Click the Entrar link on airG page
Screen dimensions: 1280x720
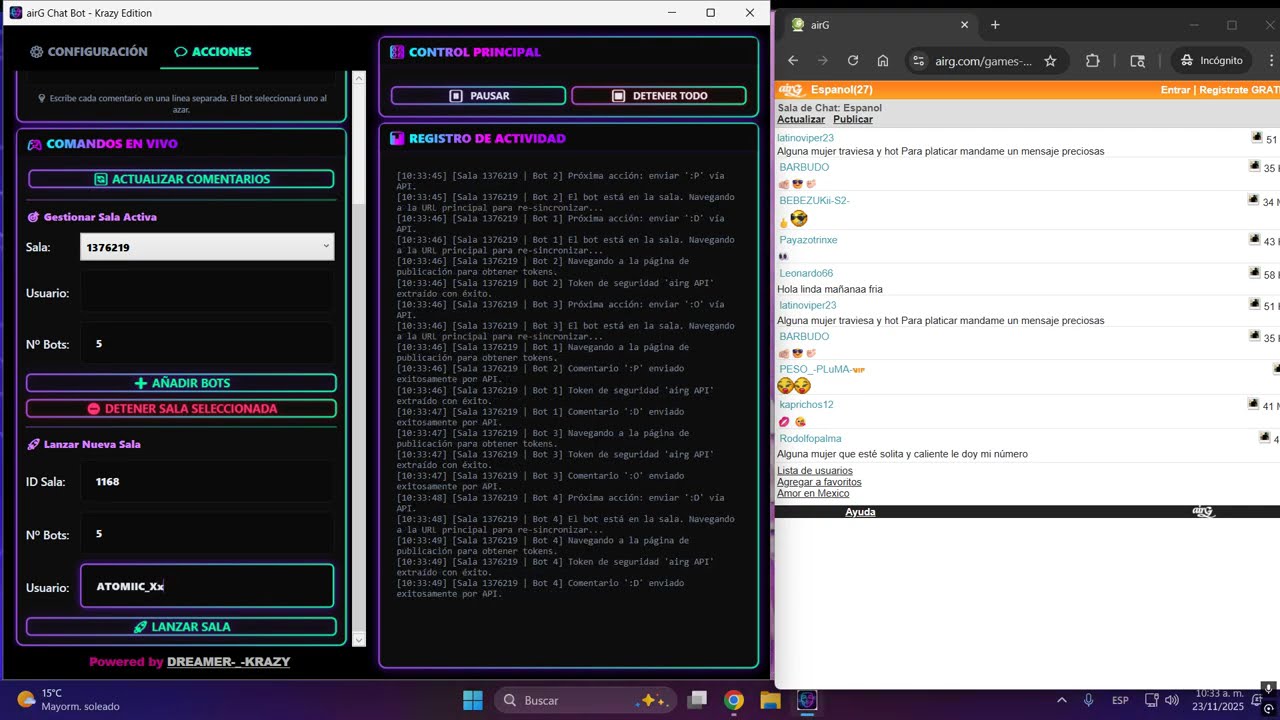(x=1175, y=90)
